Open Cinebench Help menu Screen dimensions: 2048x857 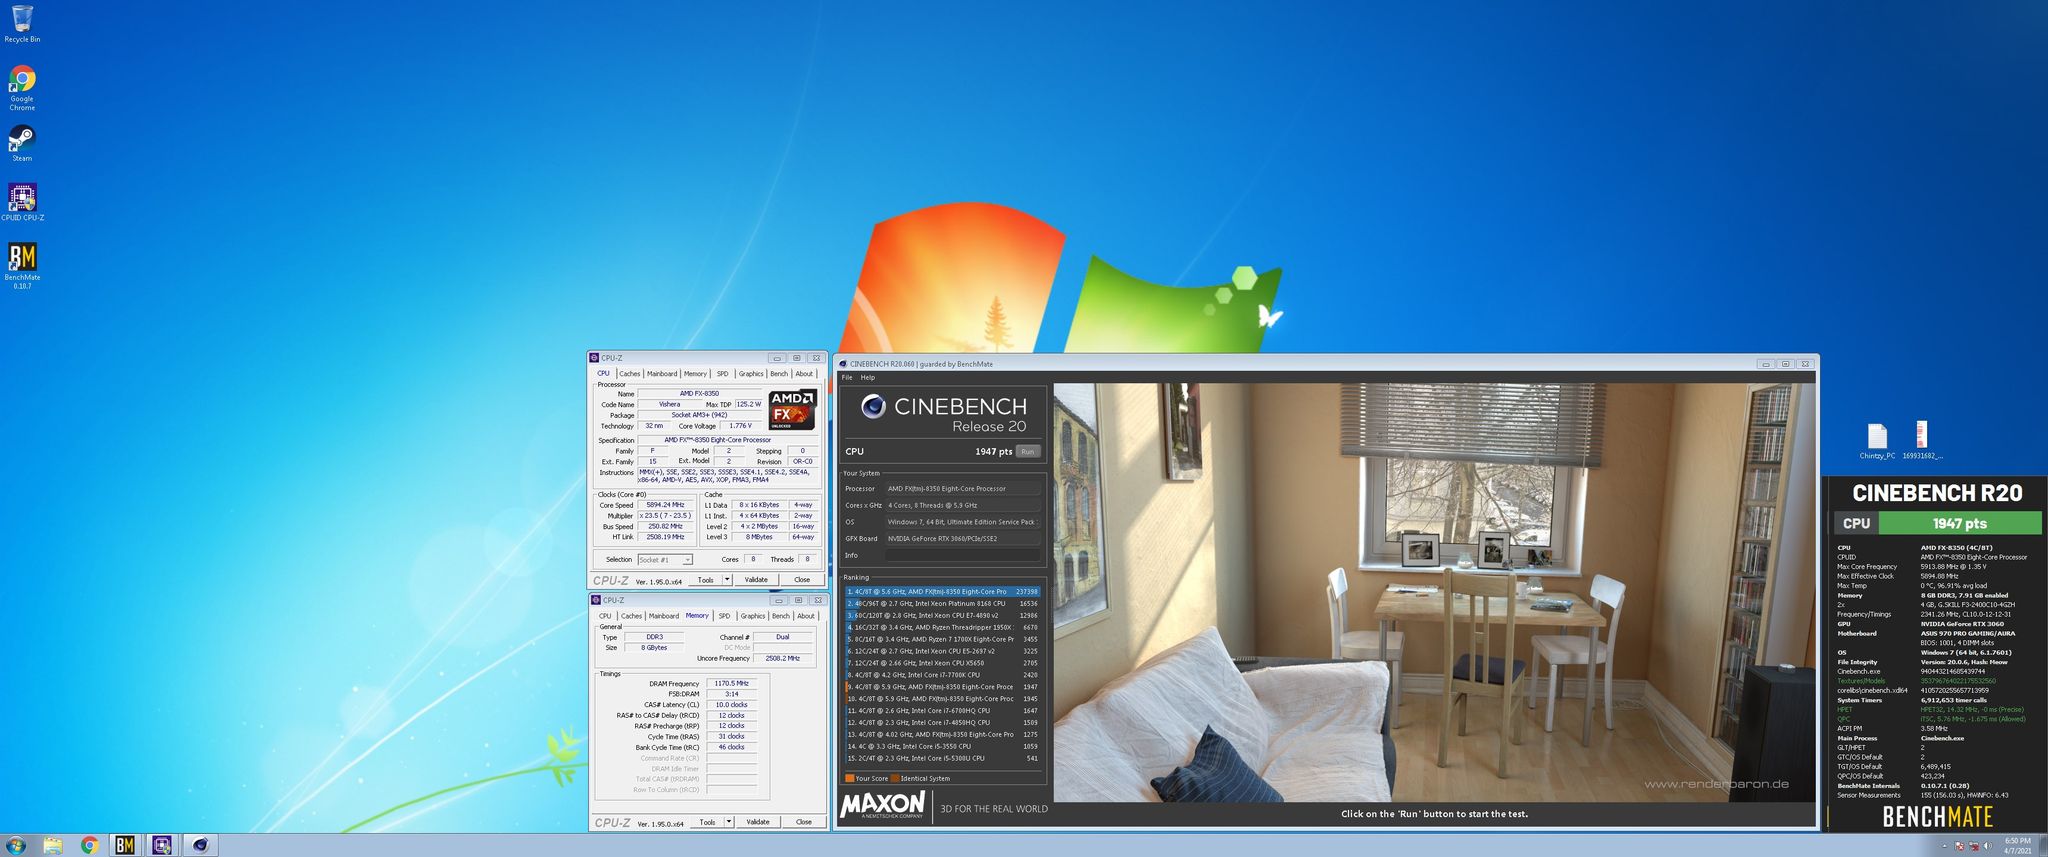click(x=867, y=377)
